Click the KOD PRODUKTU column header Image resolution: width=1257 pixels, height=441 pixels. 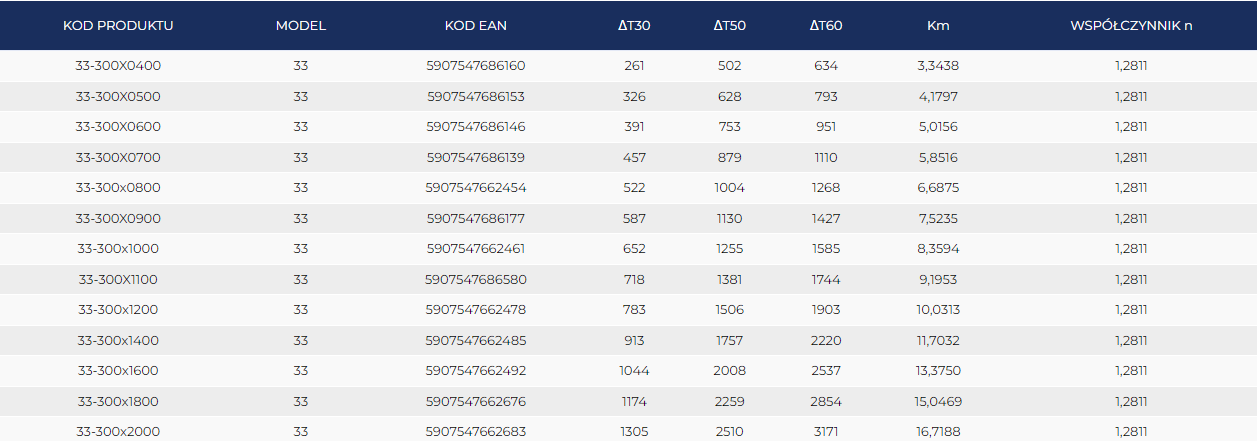tap(118, 25)
